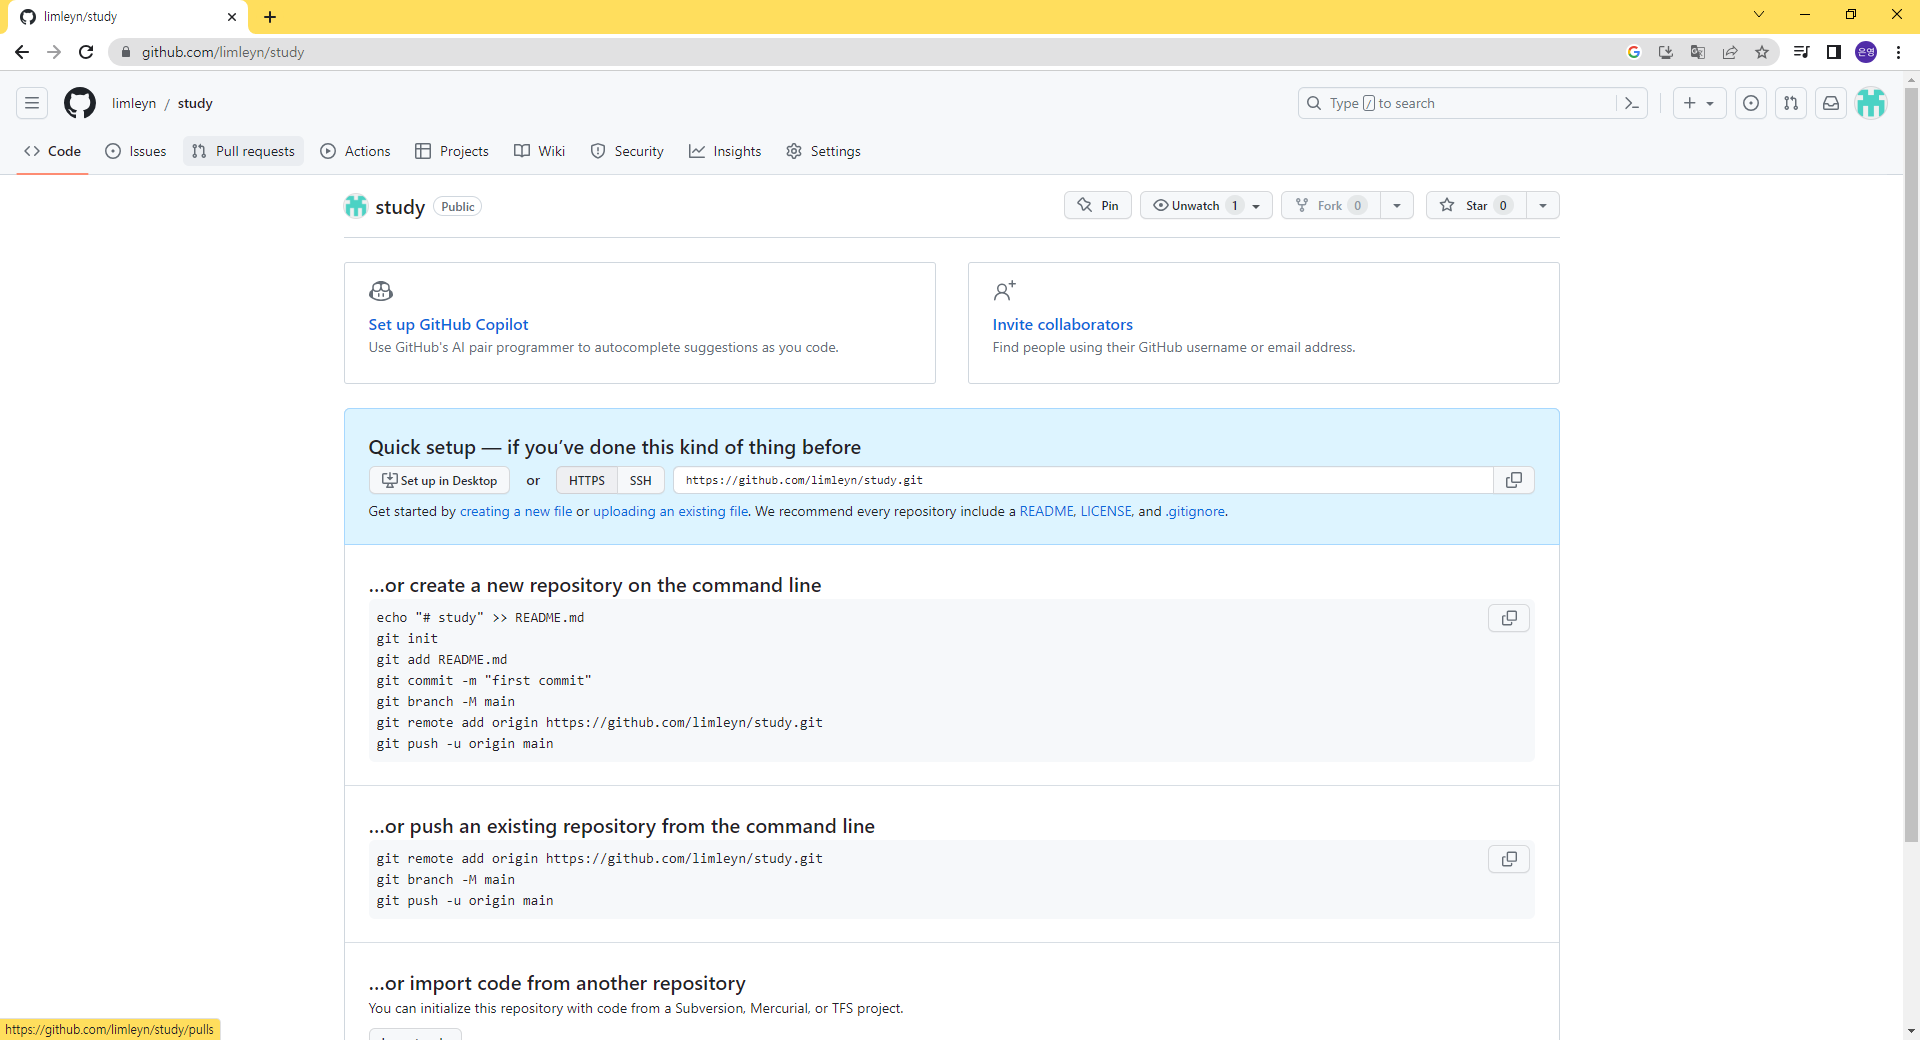Go back with the browser back arrow

tap(22, 52)
